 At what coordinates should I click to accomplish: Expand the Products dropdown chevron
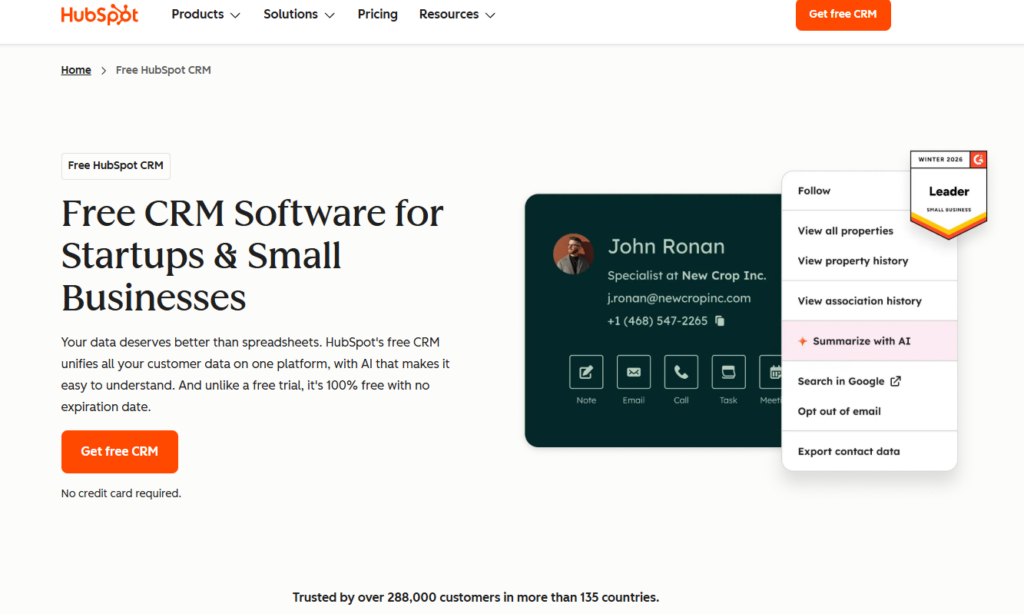236,15
